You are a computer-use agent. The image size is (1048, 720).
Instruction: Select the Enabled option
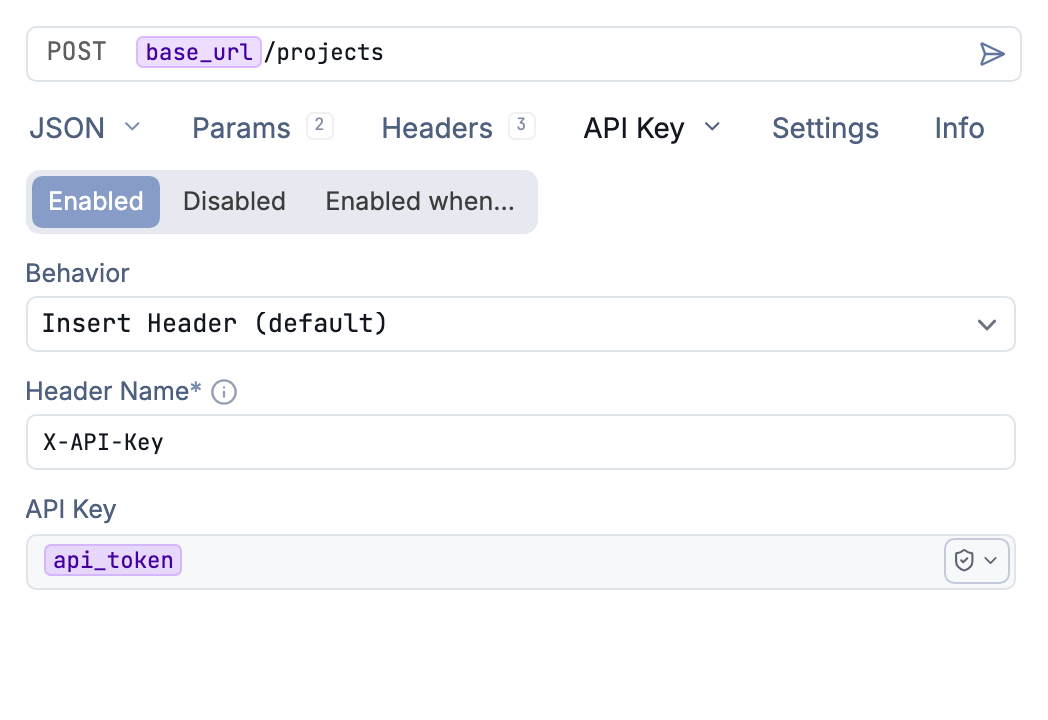tap(96, 202)
